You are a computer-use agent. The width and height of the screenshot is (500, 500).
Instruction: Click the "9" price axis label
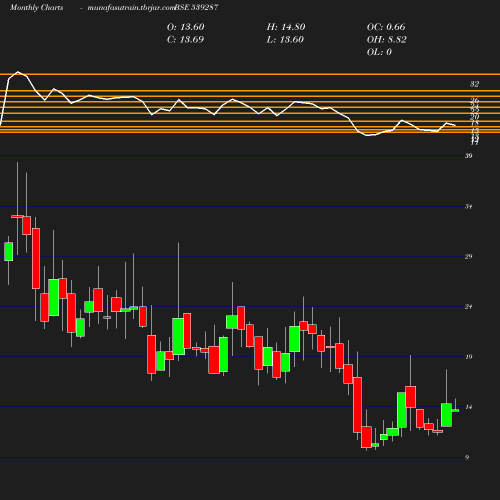[x=467, y=457]
